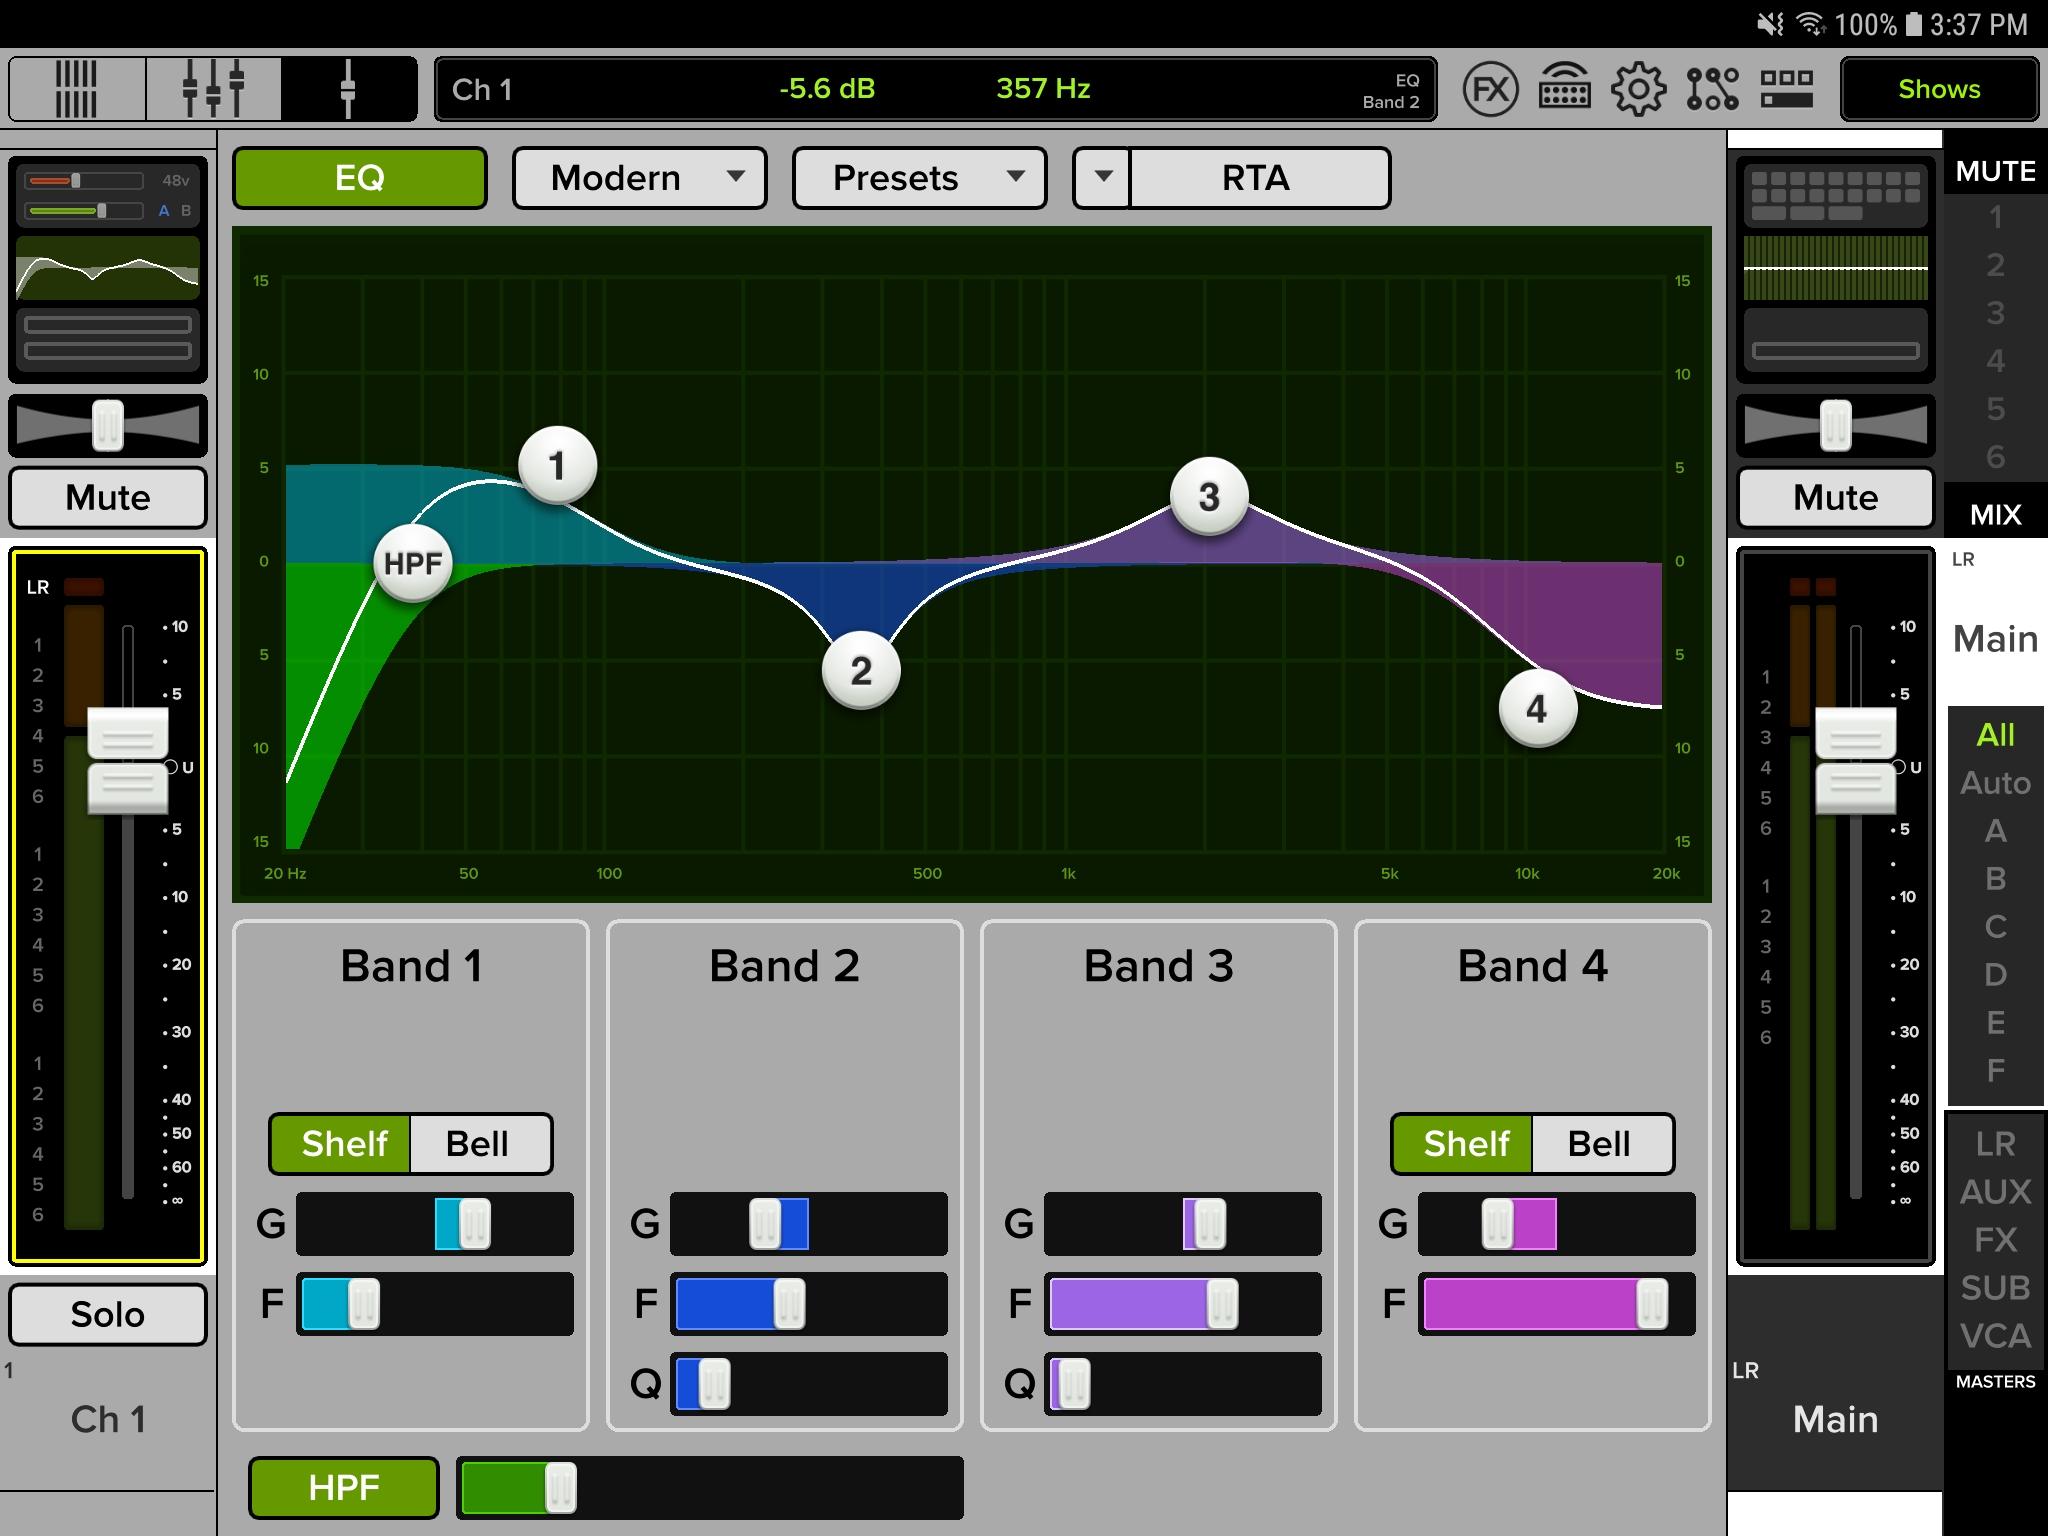Open the signal routing nodes icon
The image size is (2048, 1536).
1712,90
